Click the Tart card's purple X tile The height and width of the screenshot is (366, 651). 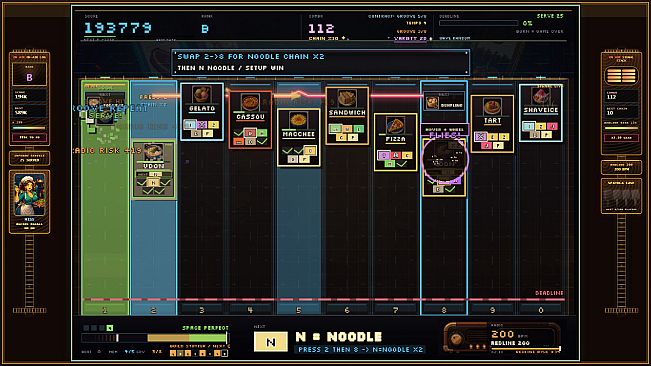[481, 137]
